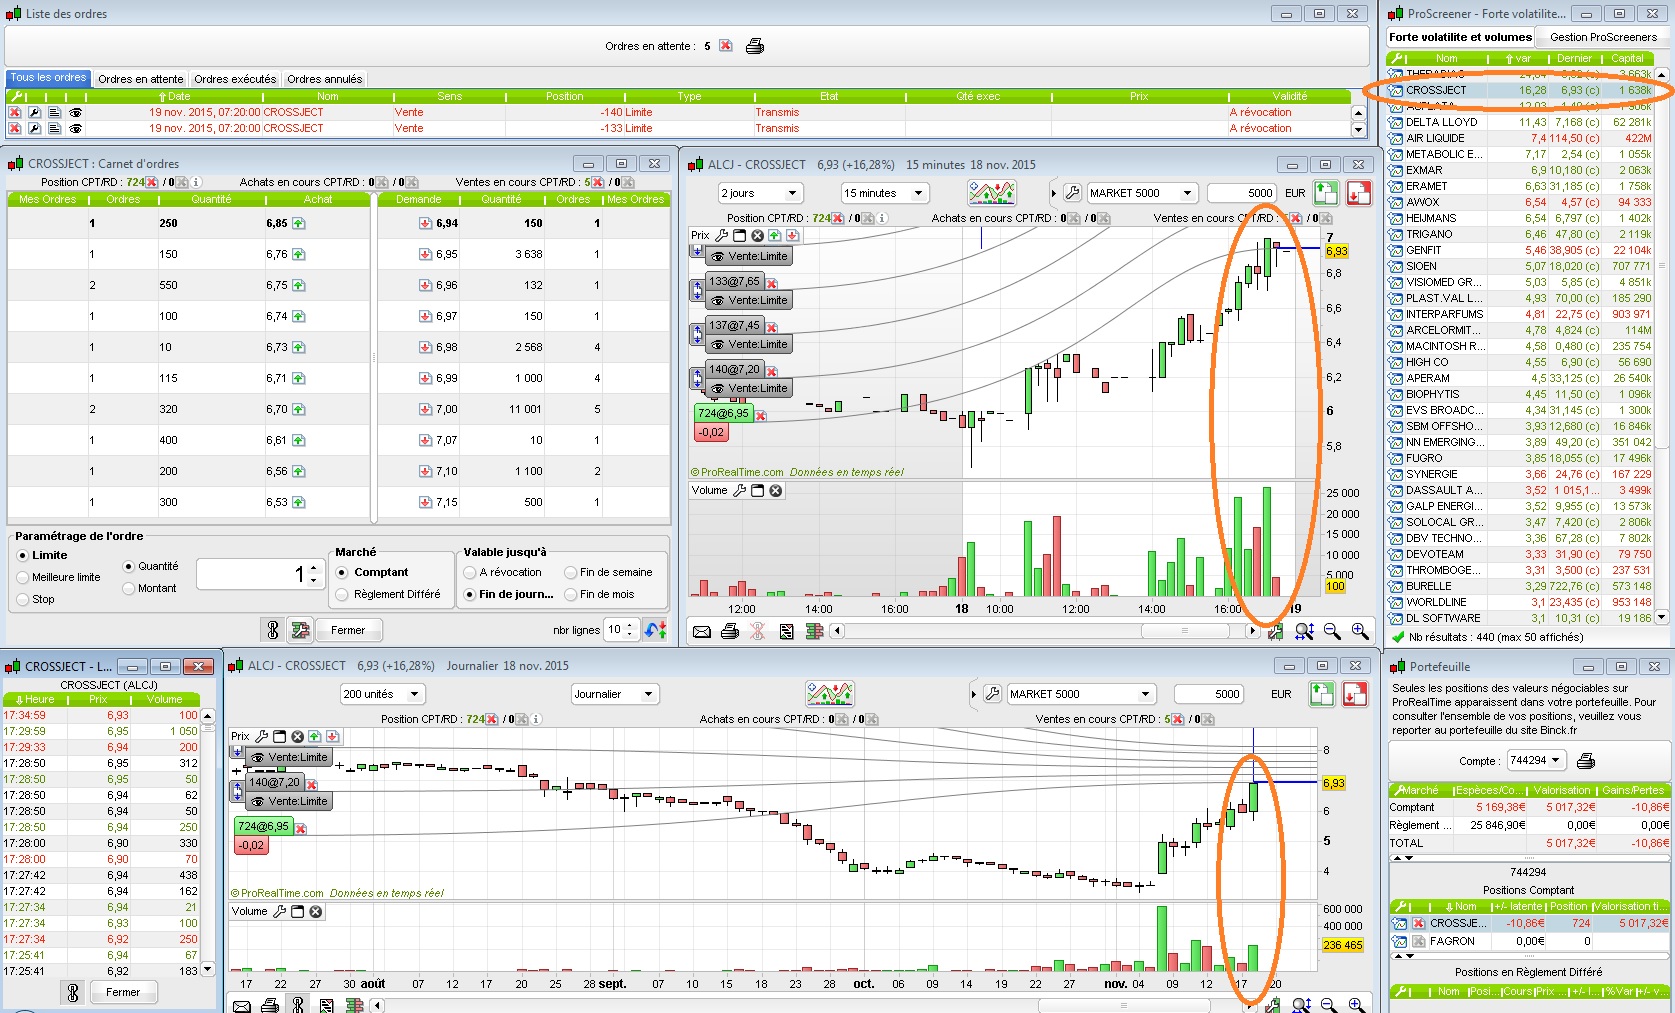Screen dimensions: 1675x1013
Task: Click the ProScreener list vertical scrollbar
Action: pos(1661,345)
